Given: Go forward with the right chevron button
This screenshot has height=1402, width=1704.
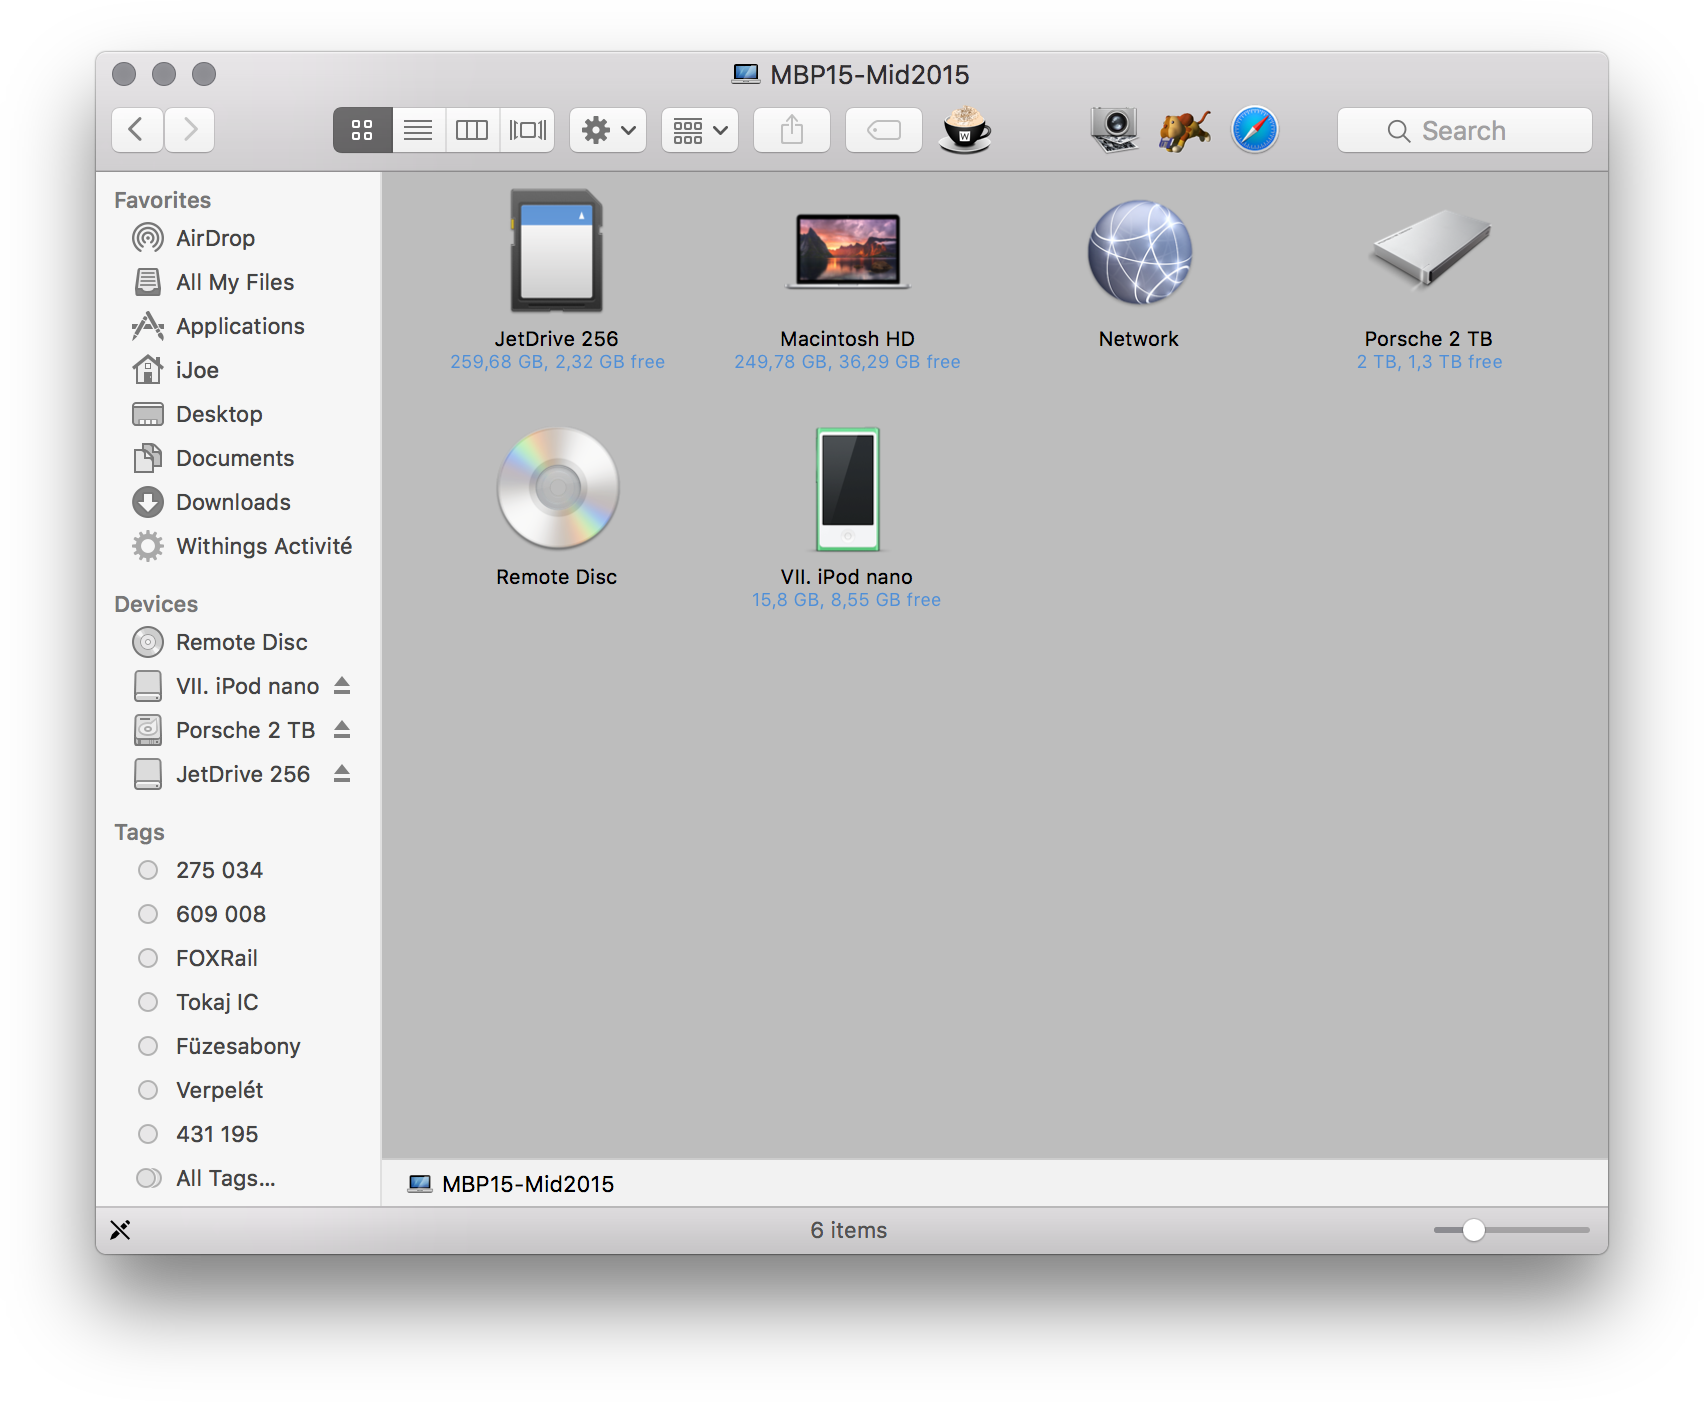Looking at the screenshot, I should coord(190,130).
